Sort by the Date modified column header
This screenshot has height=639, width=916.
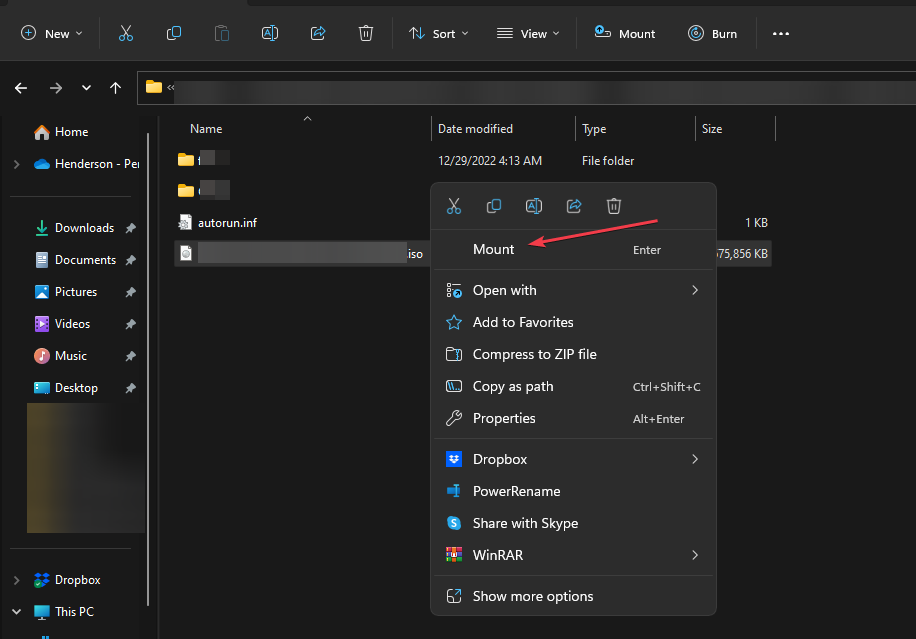tap(475, 129)
